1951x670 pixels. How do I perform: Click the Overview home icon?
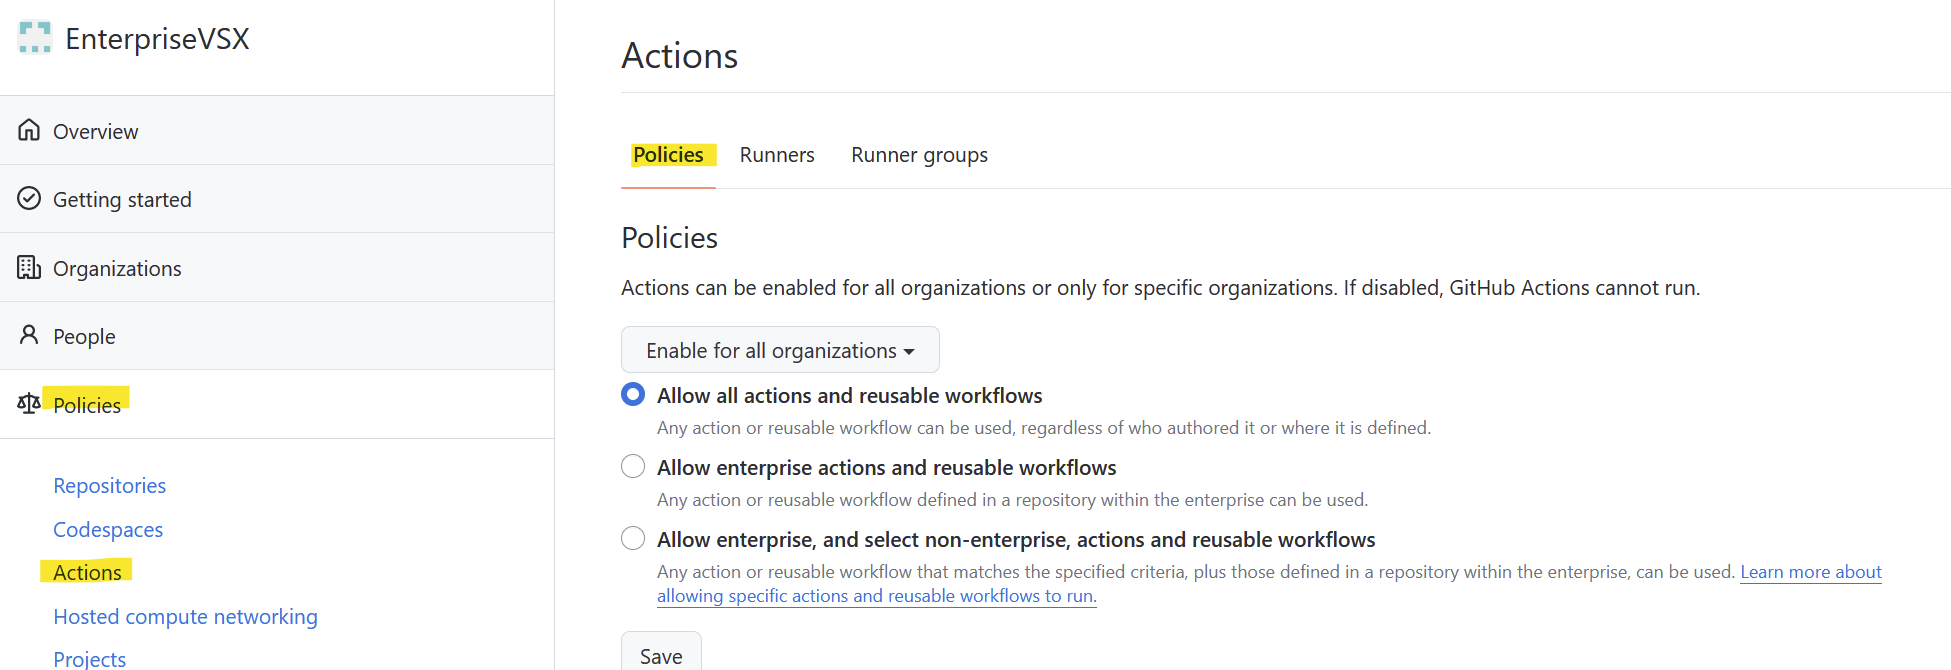coord(29,130)
